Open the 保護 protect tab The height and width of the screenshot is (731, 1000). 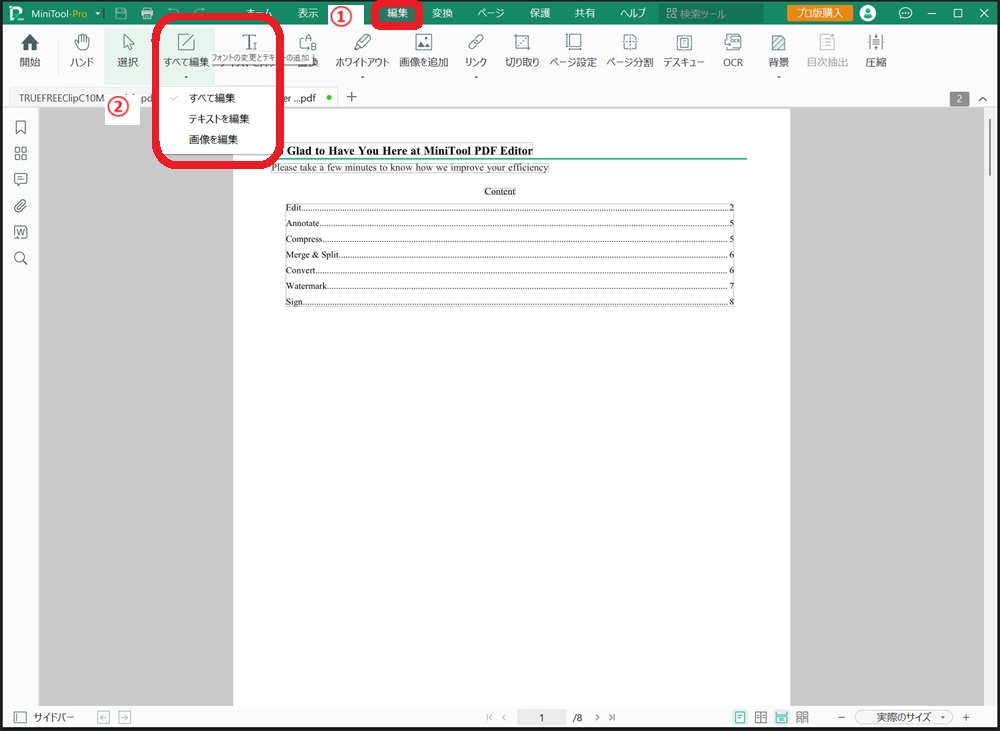click(540, 13)
